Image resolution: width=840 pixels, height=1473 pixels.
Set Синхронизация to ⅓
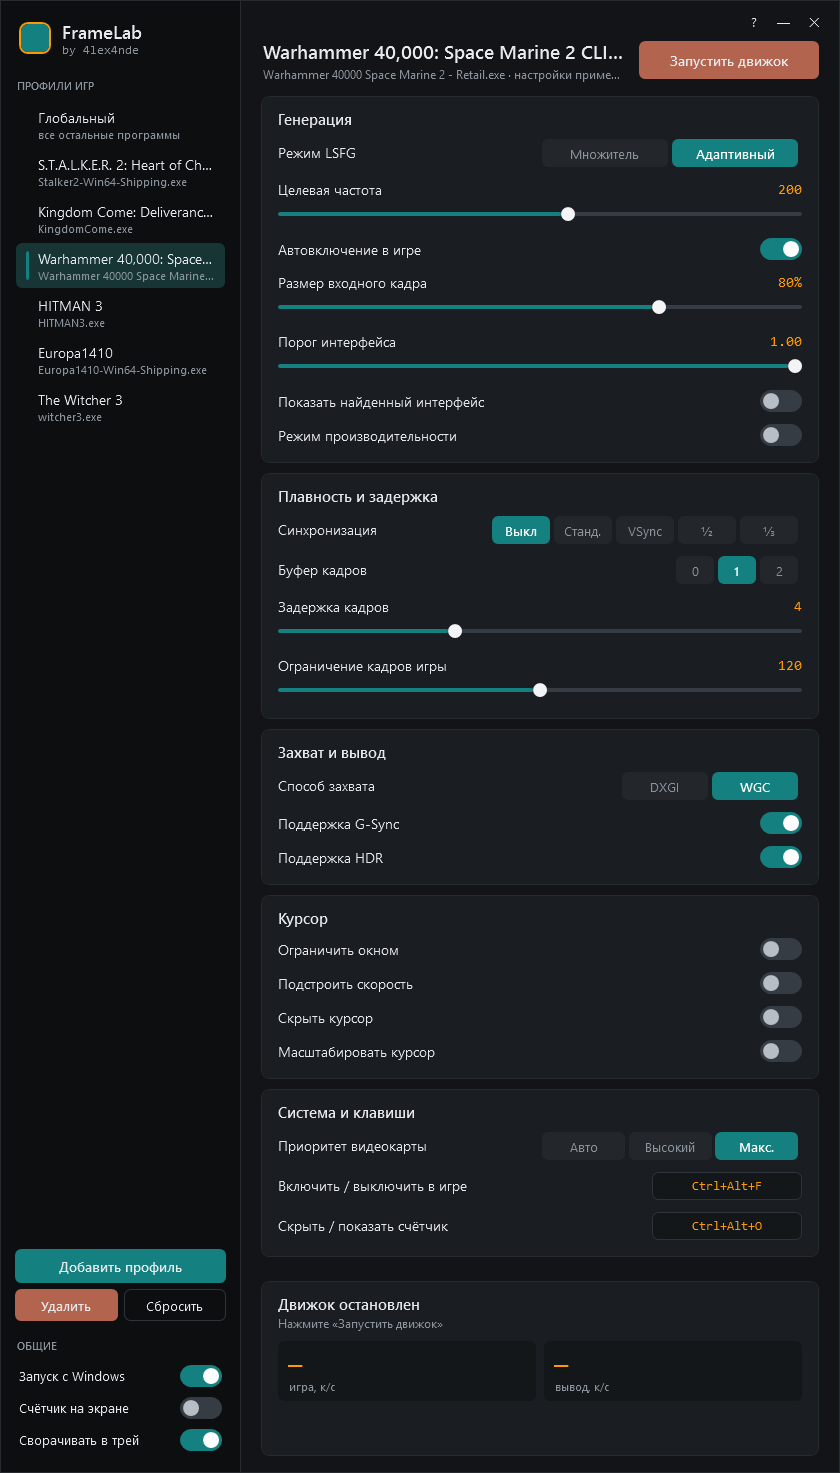[x=769, y=531]
